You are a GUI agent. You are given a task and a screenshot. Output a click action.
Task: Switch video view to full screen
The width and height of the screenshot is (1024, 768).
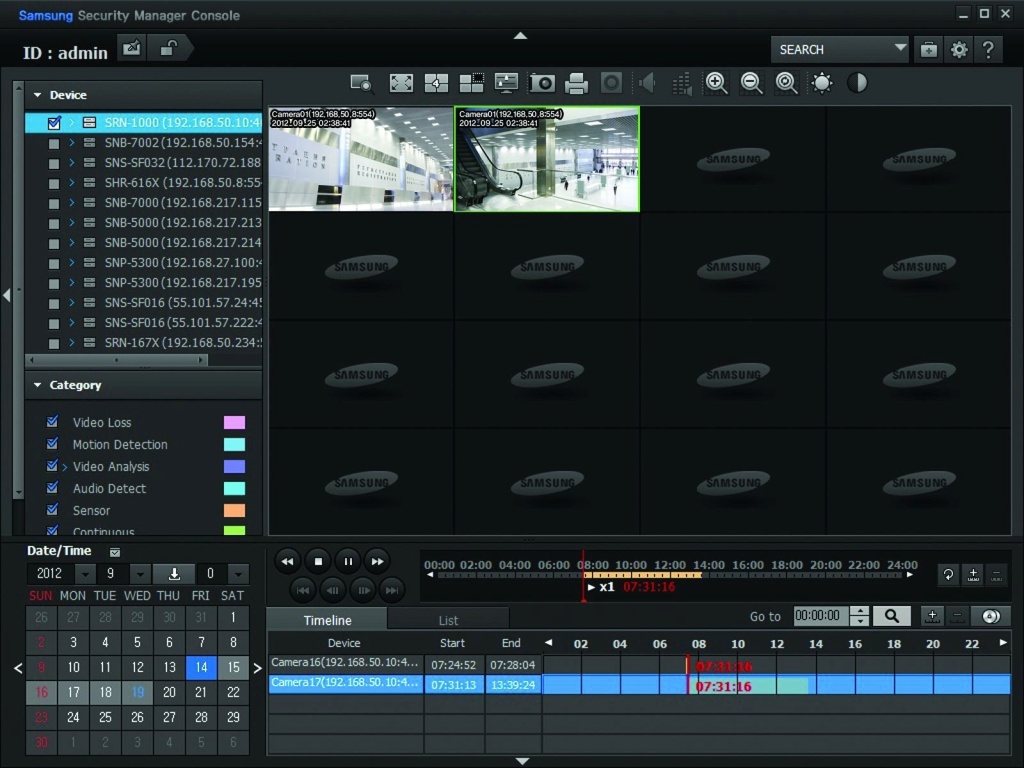(401, 84)
